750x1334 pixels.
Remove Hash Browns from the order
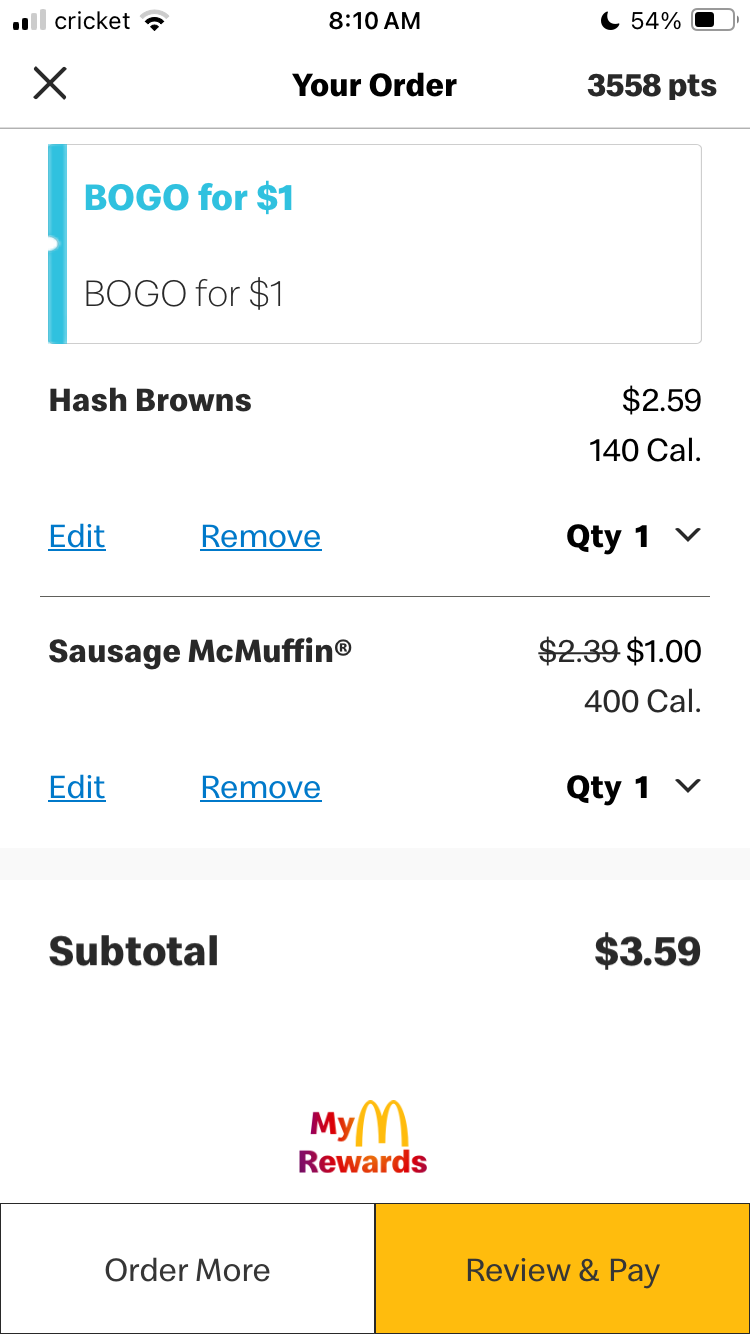pyautogui.click(x=260, y=536)
